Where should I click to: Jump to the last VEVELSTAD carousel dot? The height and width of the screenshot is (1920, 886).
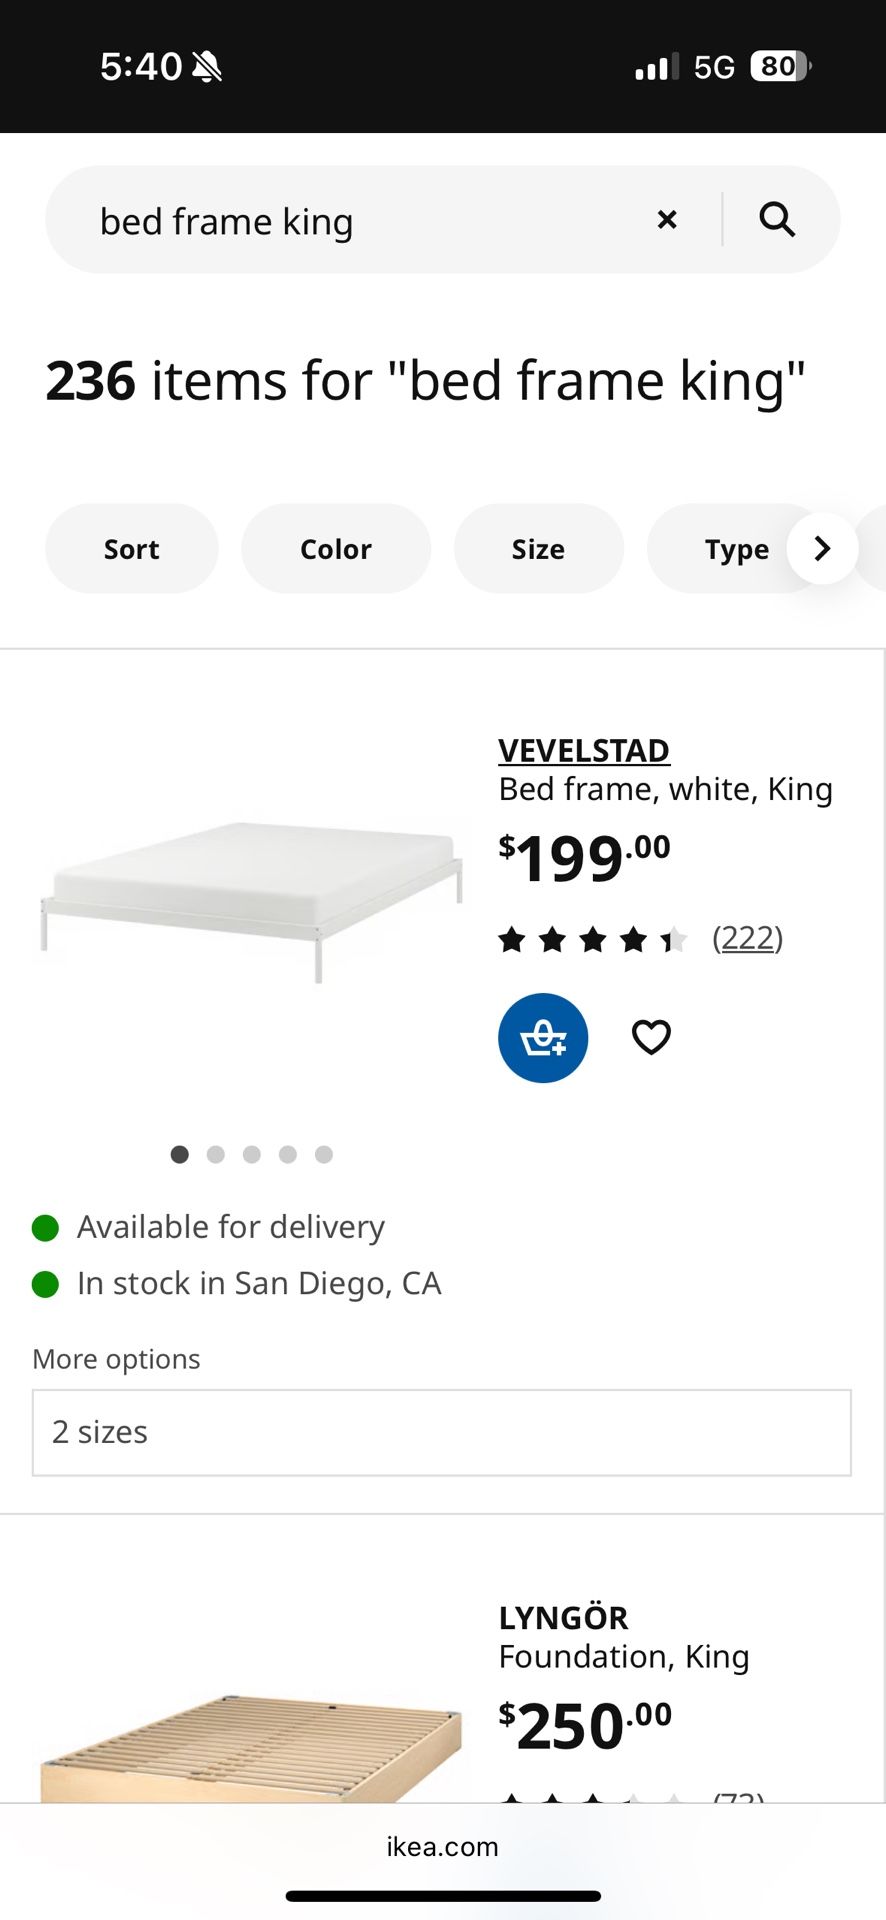coord(324,1155)
